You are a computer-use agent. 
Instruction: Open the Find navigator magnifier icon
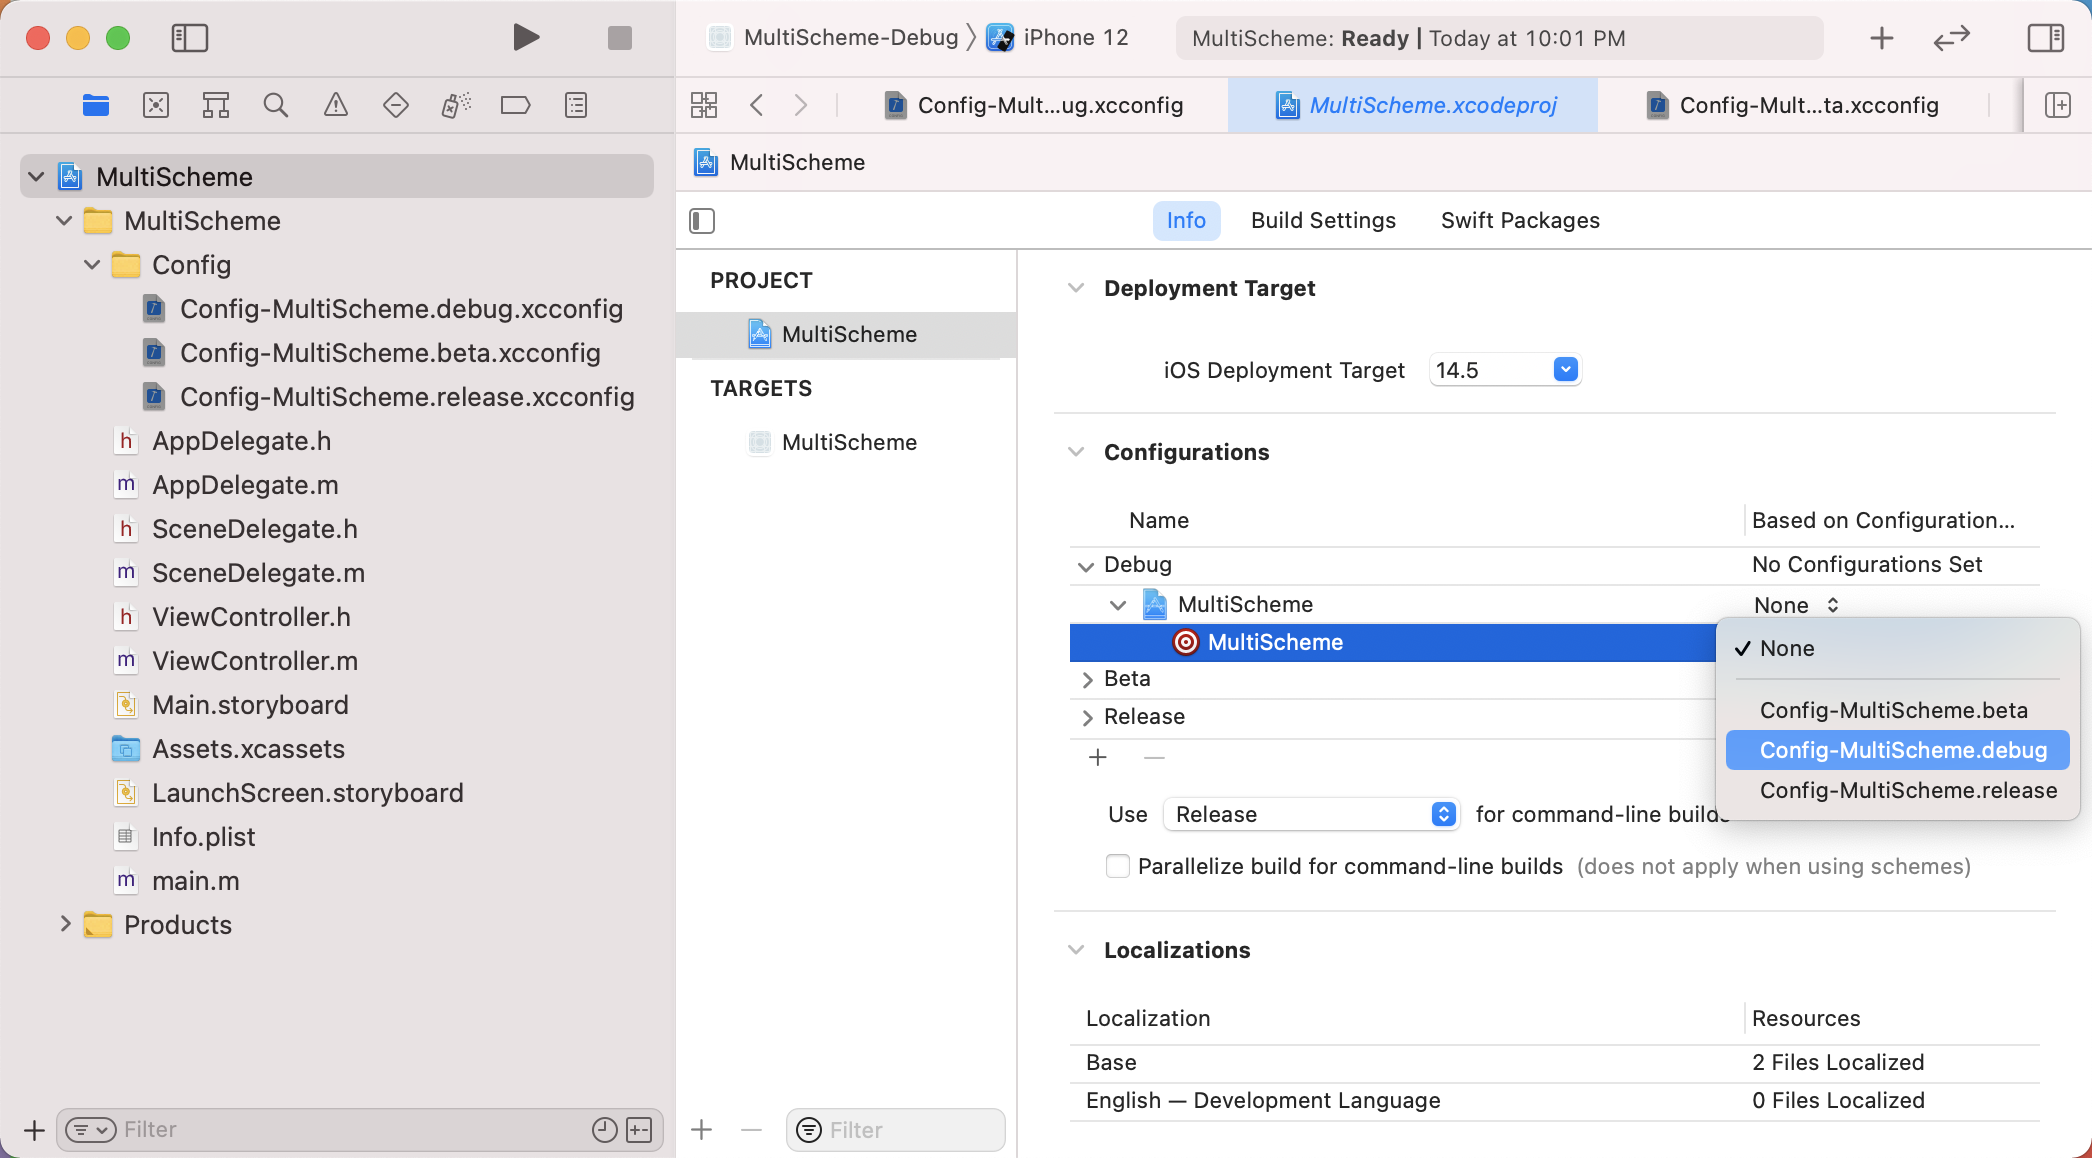pyautogui.click(x=275, y=105)
